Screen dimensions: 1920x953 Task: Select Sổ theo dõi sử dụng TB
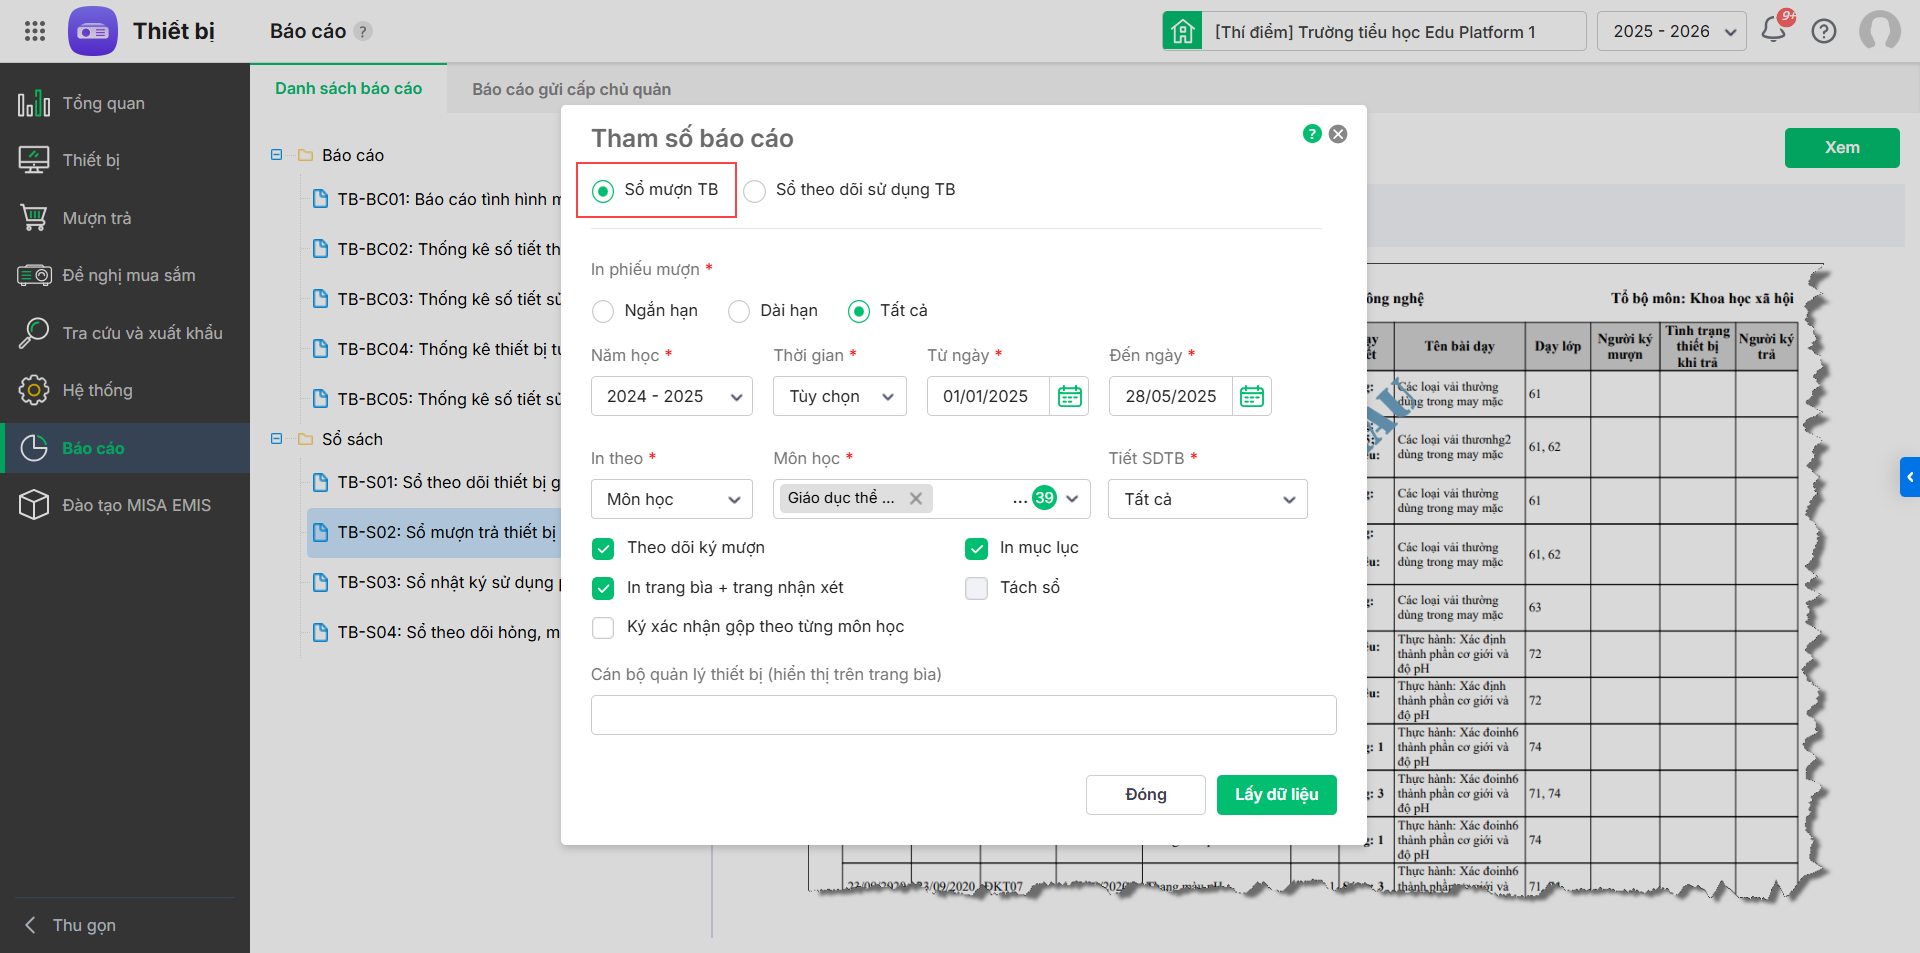(x=755, y=191)
